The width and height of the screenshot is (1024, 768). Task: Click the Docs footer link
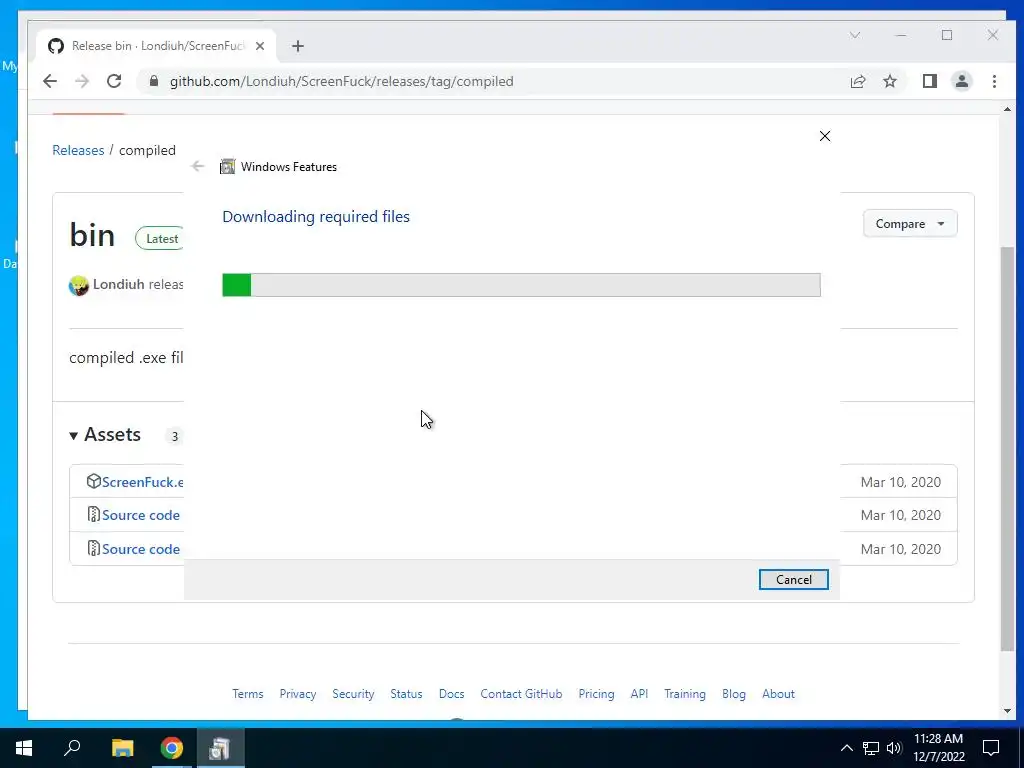451,694
